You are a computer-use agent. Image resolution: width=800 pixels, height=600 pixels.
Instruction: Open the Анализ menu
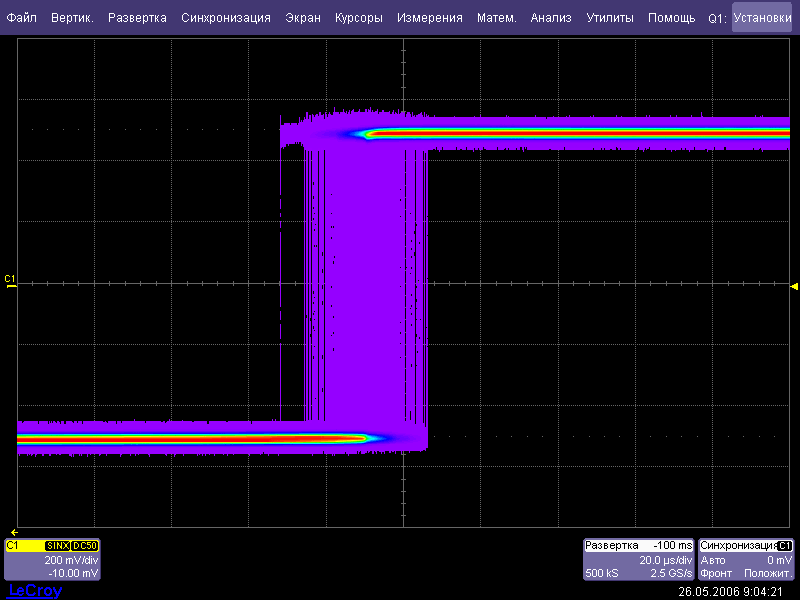pos(551,18)
